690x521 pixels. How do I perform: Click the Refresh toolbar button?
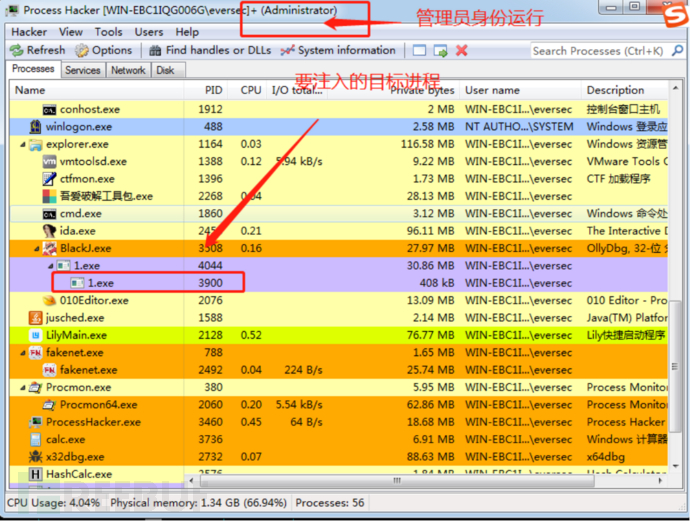point(37,50)
